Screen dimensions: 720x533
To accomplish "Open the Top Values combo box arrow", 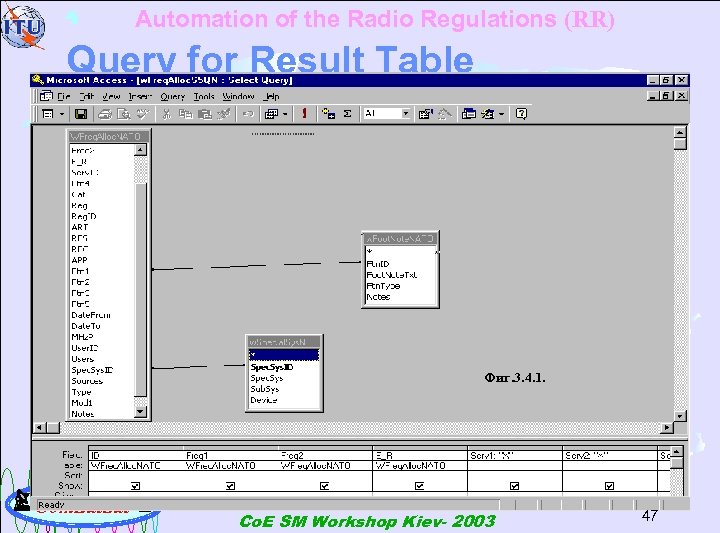I will coord(405,113).
